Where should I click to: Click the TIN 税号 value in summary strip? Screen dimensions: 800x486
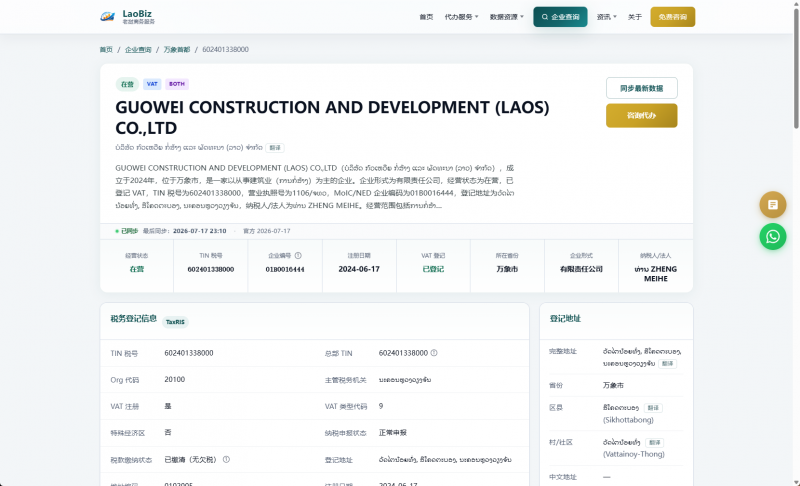[x=211, y=269]
